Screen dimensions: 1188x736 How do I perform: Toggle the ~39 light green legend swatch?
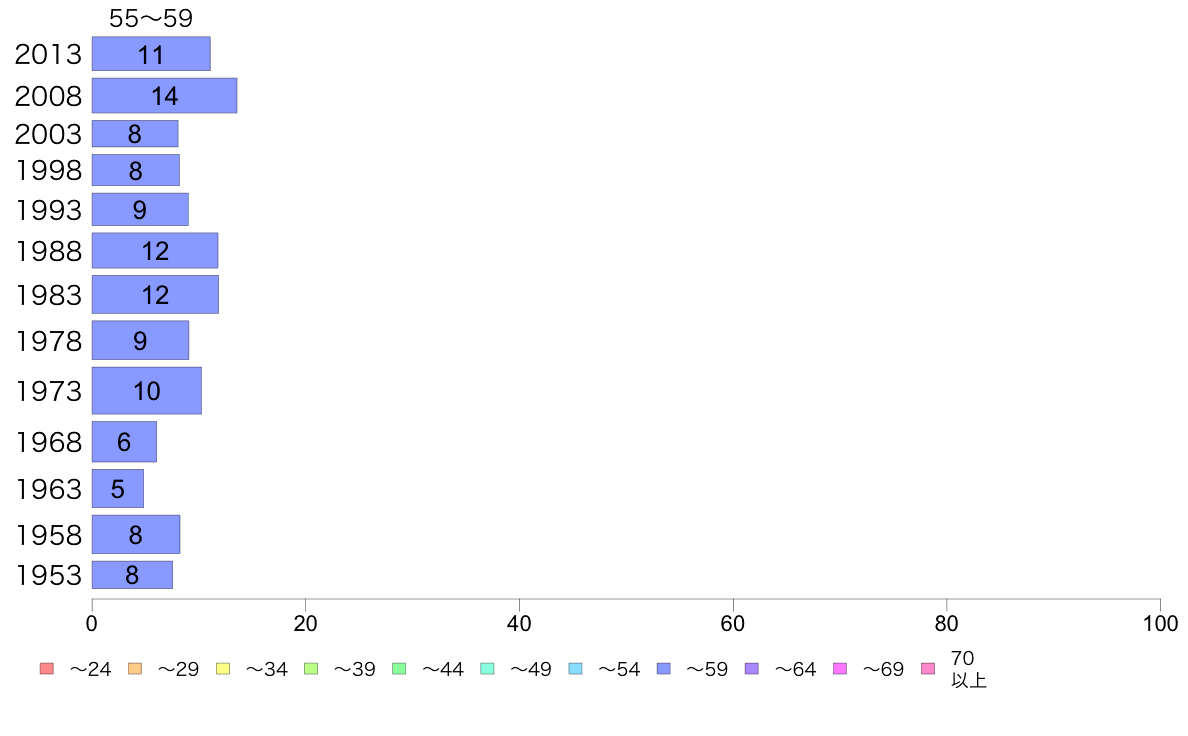(311, 669)
